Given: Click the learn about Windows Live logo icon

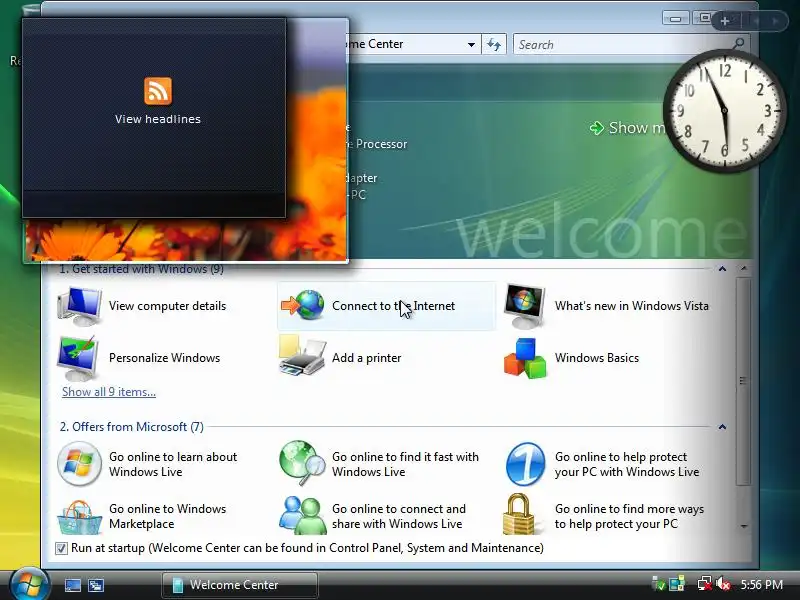Looking at the screenshot, I should [x=79, y=464].
